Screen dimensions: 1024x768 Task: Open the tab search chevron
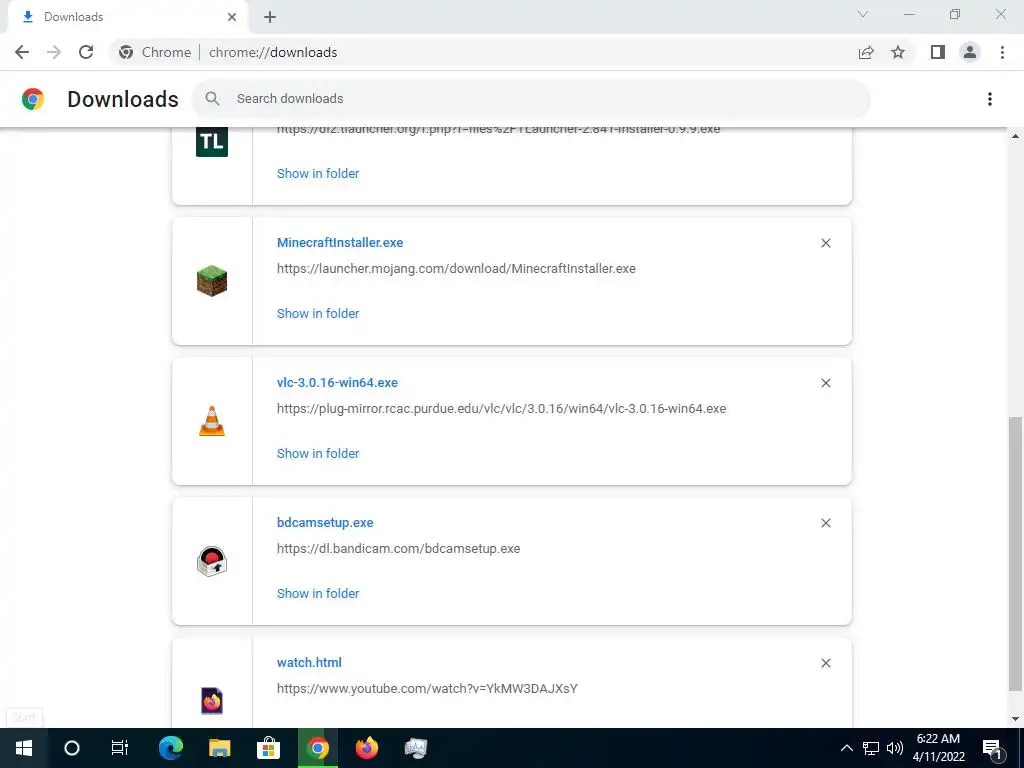coord(863,14)
